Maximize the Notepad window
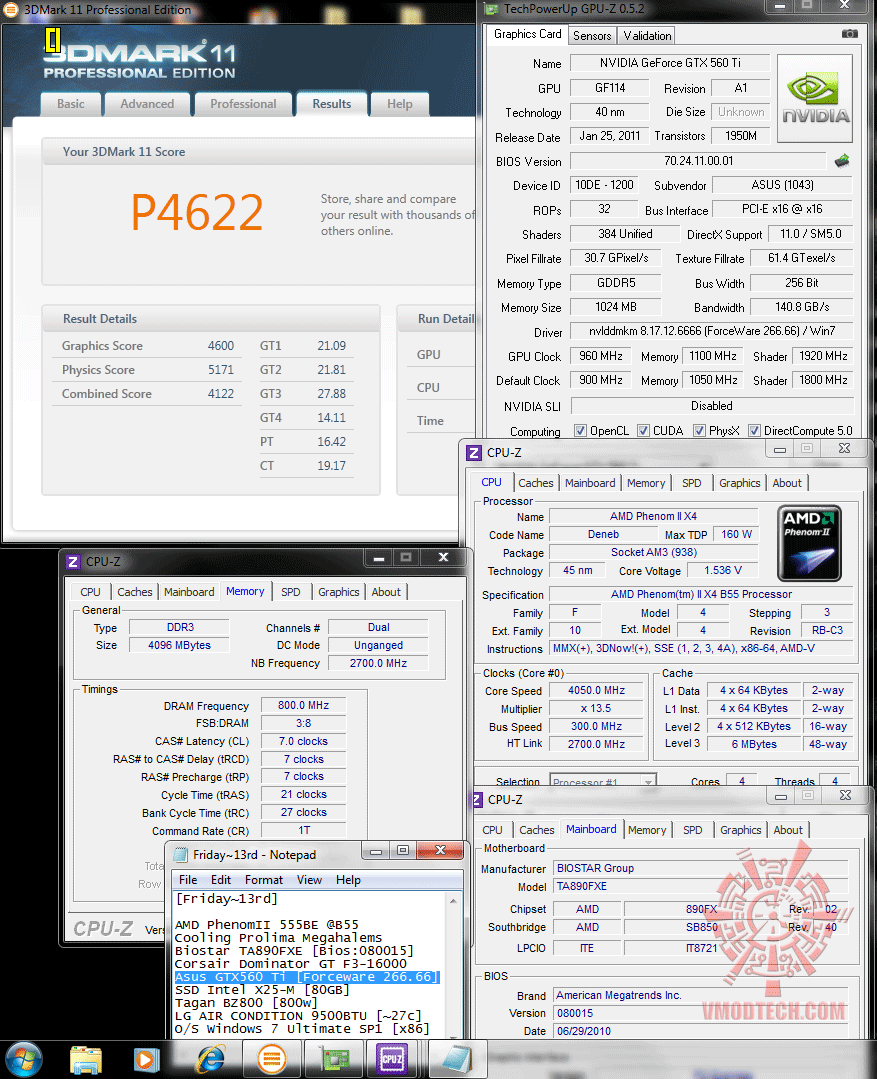This screenshot has width=877, height=1079. (x=403, y=851)
